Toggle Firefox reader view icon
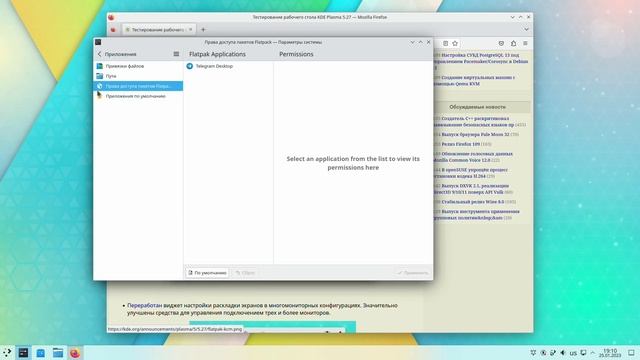Screen dimensions: 640x360 pyautogui.click(x=445, y=43)
